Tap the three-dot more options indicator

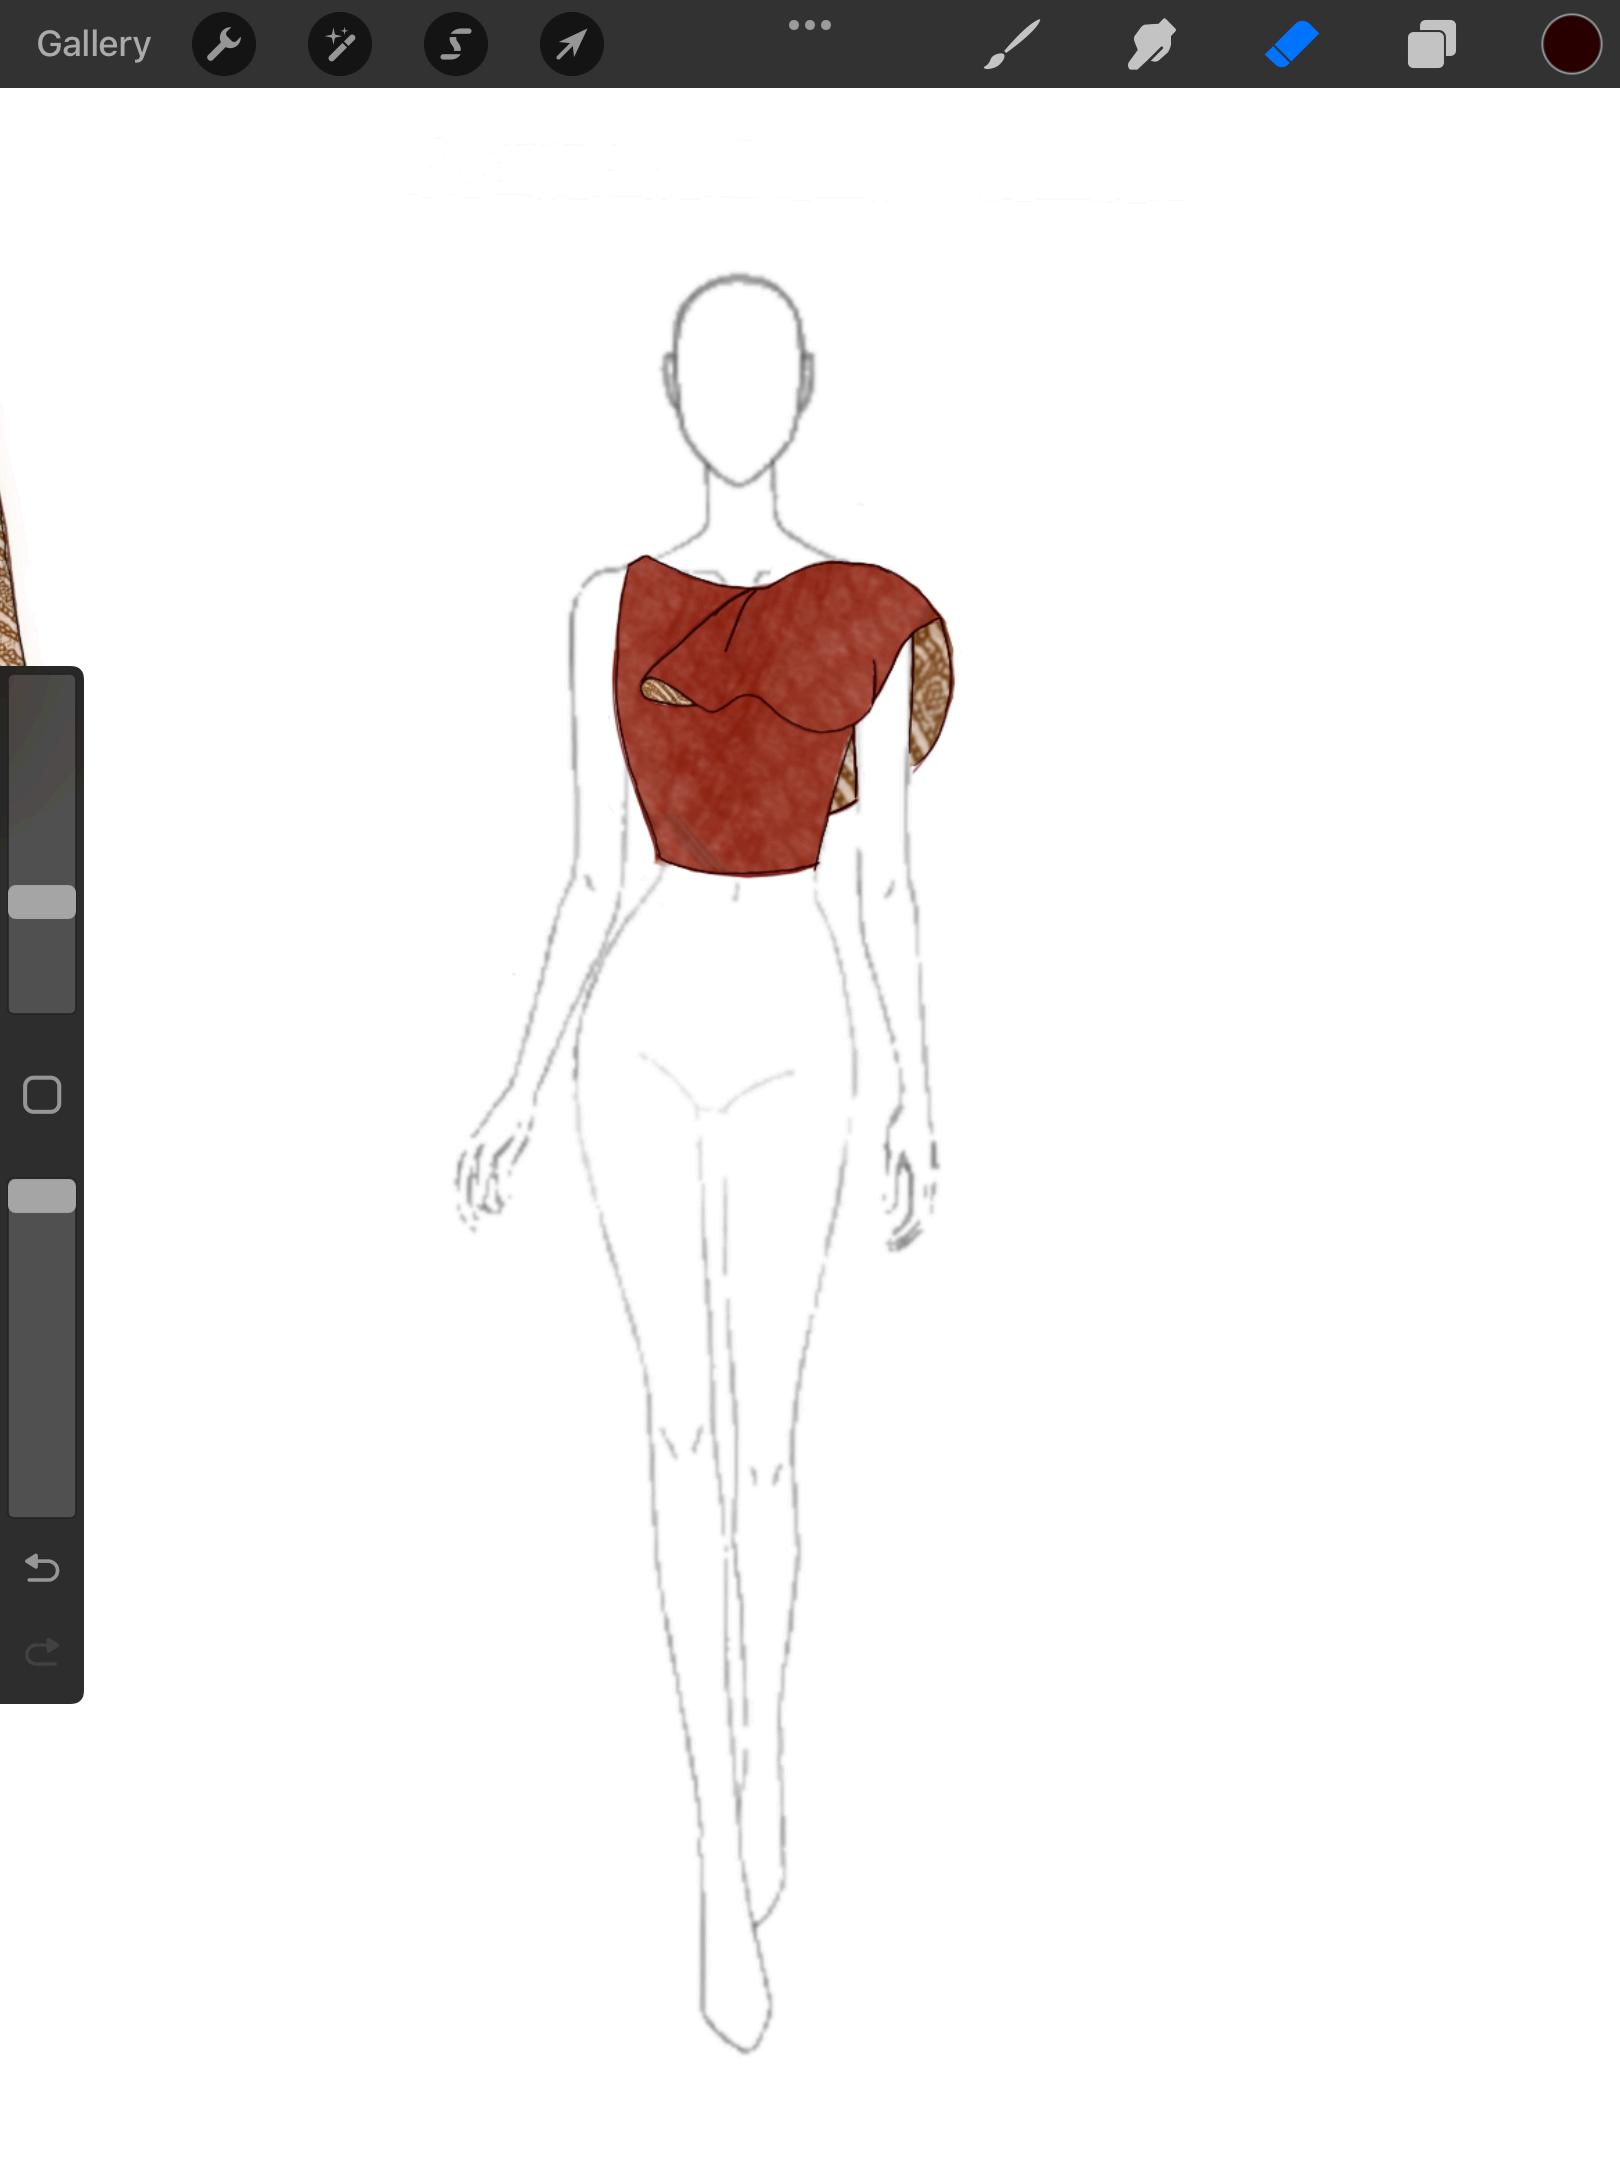[x=810, y=25]
